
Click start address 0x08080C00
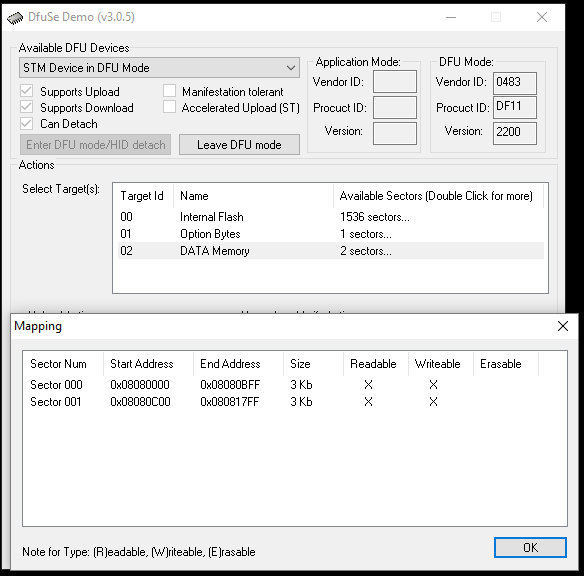(140, 402)
